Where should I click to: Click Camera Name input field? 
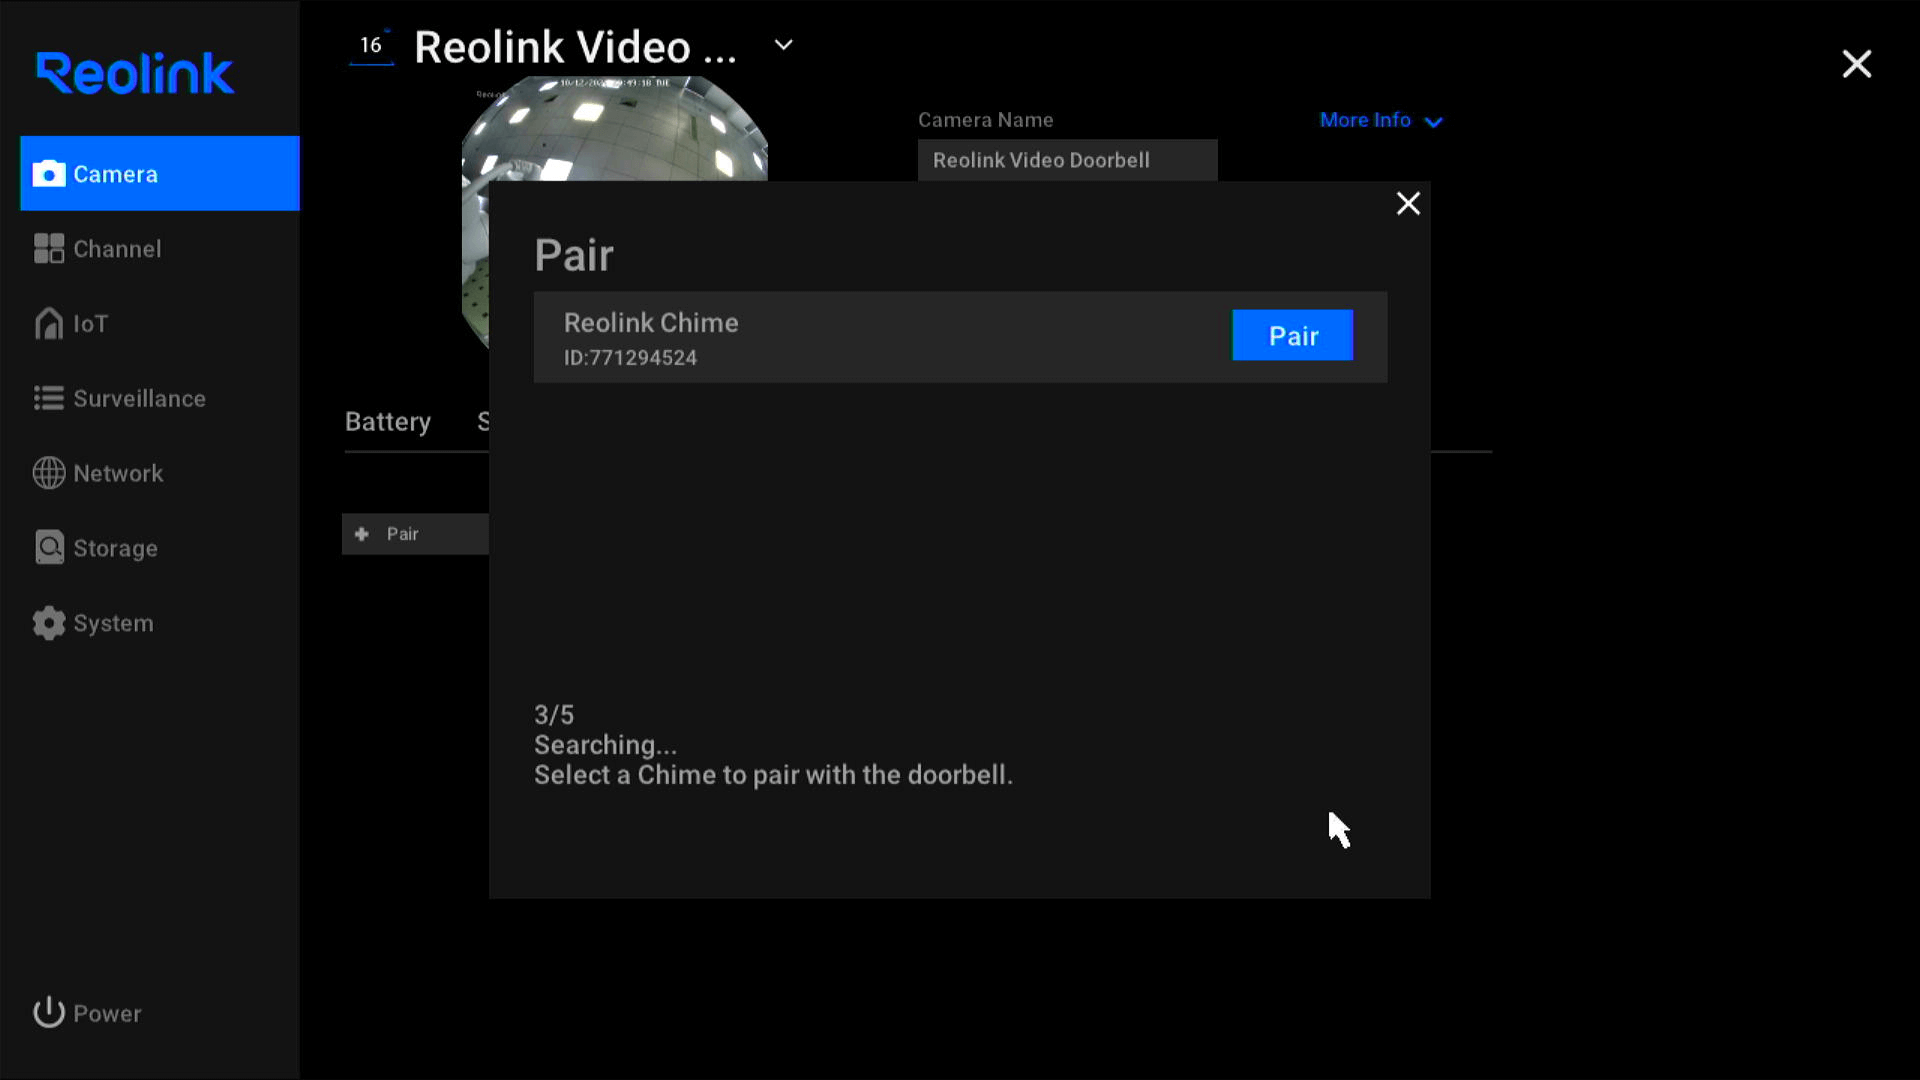[x=1069, y=160]
